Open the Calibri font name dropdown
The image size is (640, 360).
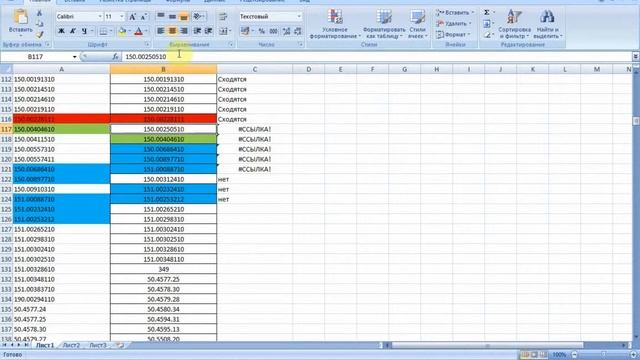[100, 17]
